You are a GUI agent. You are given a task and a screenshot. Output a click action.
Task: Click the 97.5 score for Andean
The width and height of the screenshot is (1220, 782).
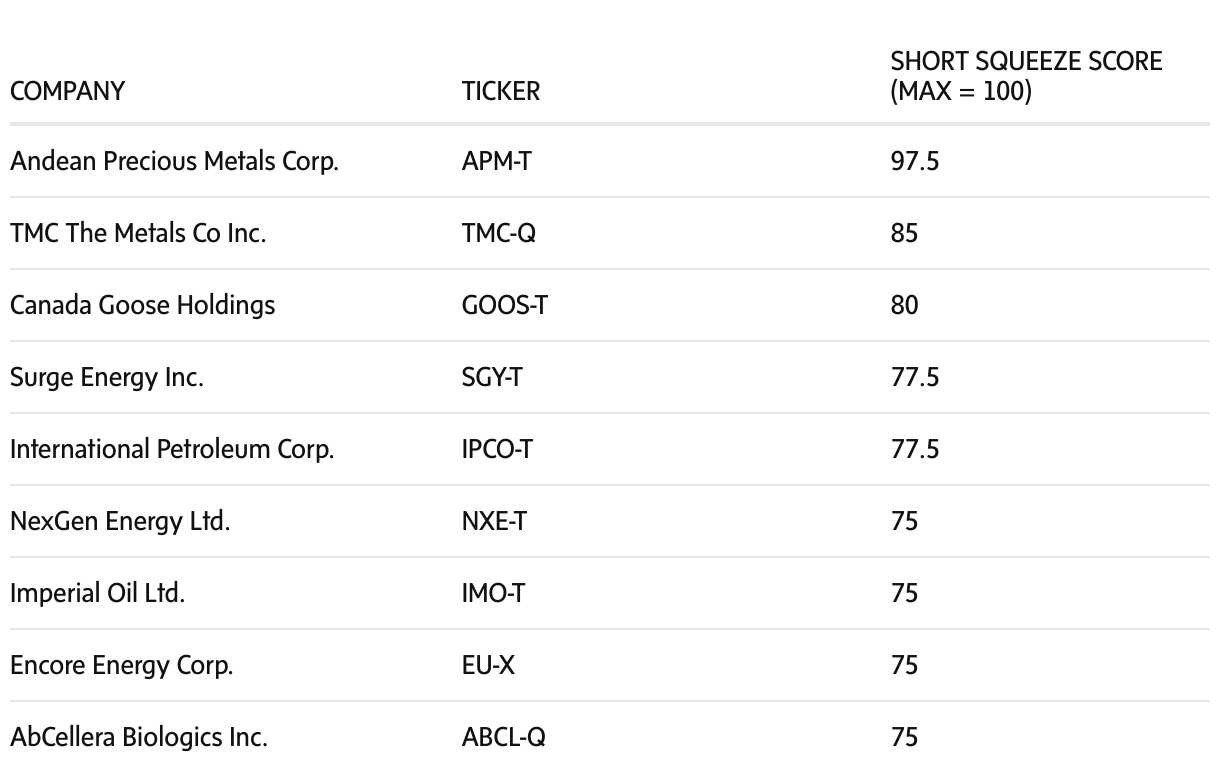click(914, 161)
